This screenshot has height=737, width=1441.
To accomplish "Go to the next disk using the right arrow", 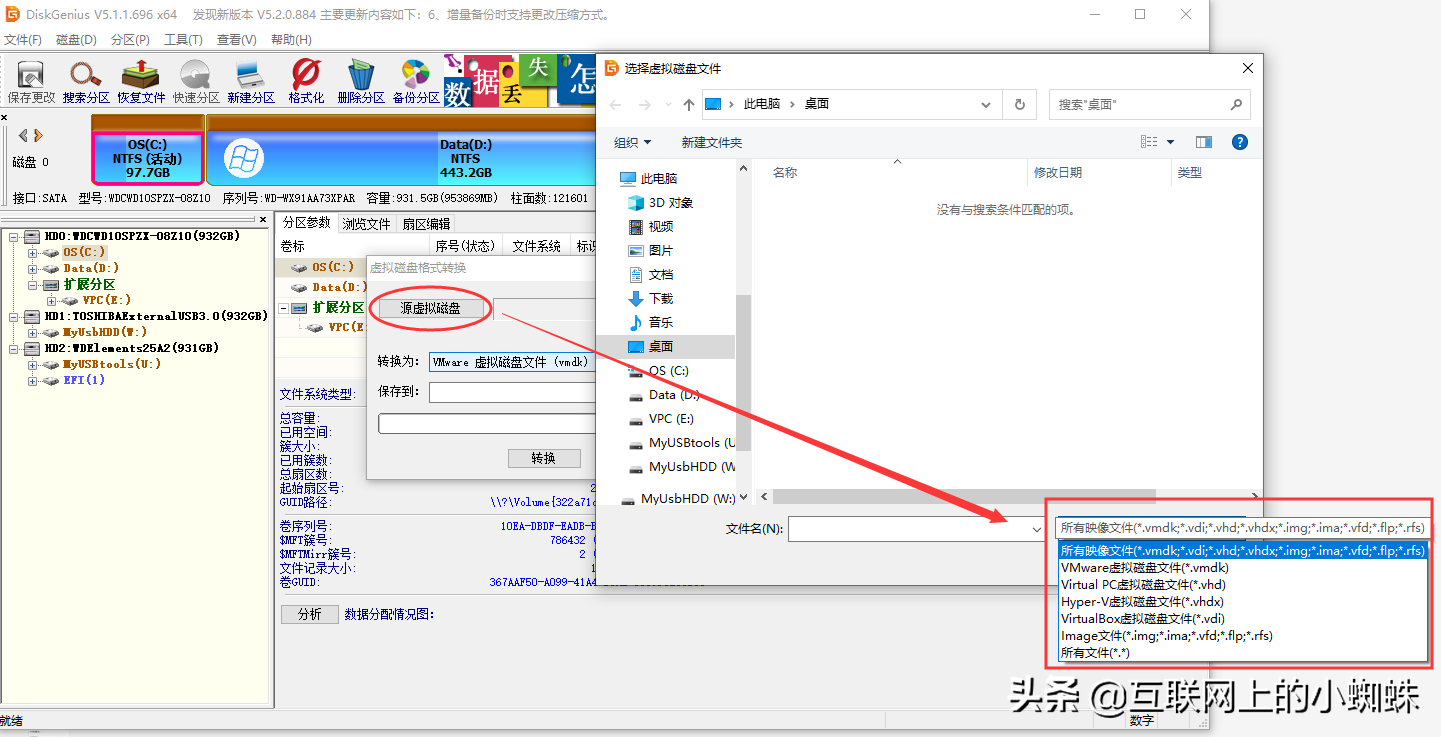I will click(x=38, y=135).
